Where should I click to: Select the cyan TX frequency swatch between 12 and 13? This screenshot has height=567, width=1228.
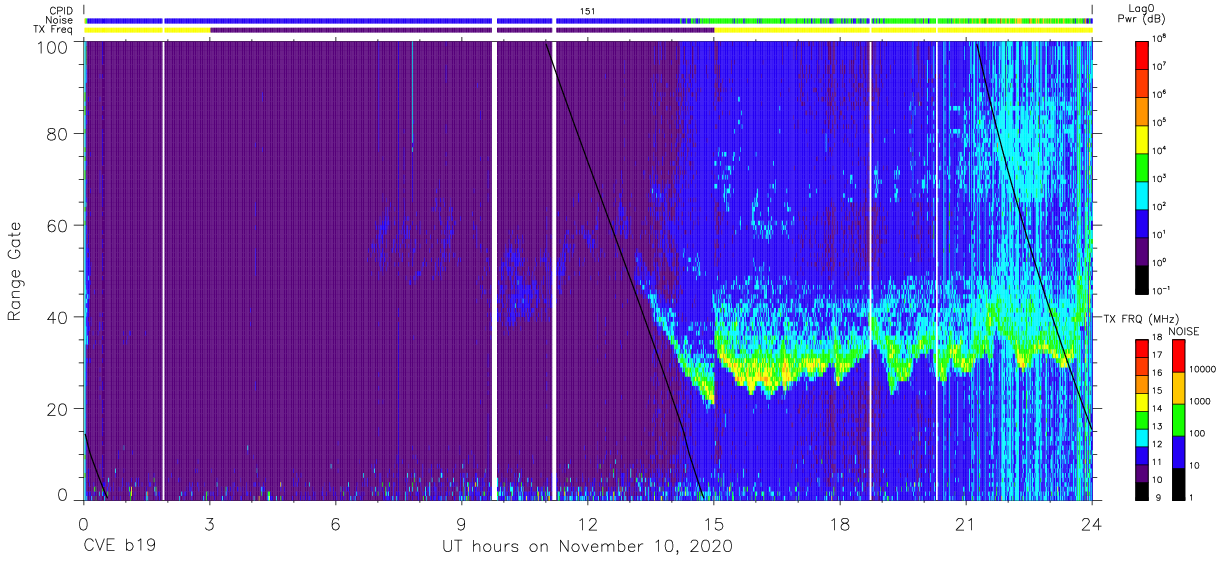1143,437
